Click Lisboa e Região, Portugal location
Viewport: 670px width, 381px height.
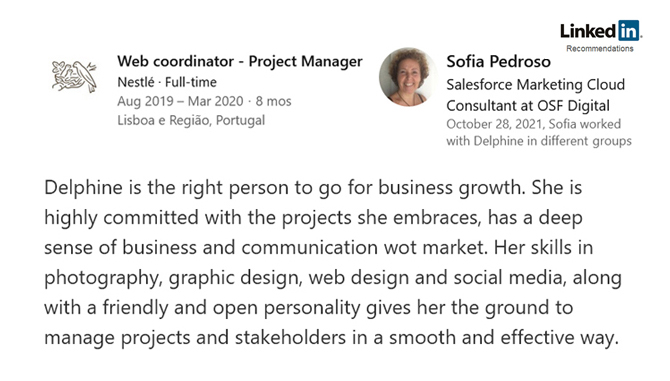click(x=191, y=120)
